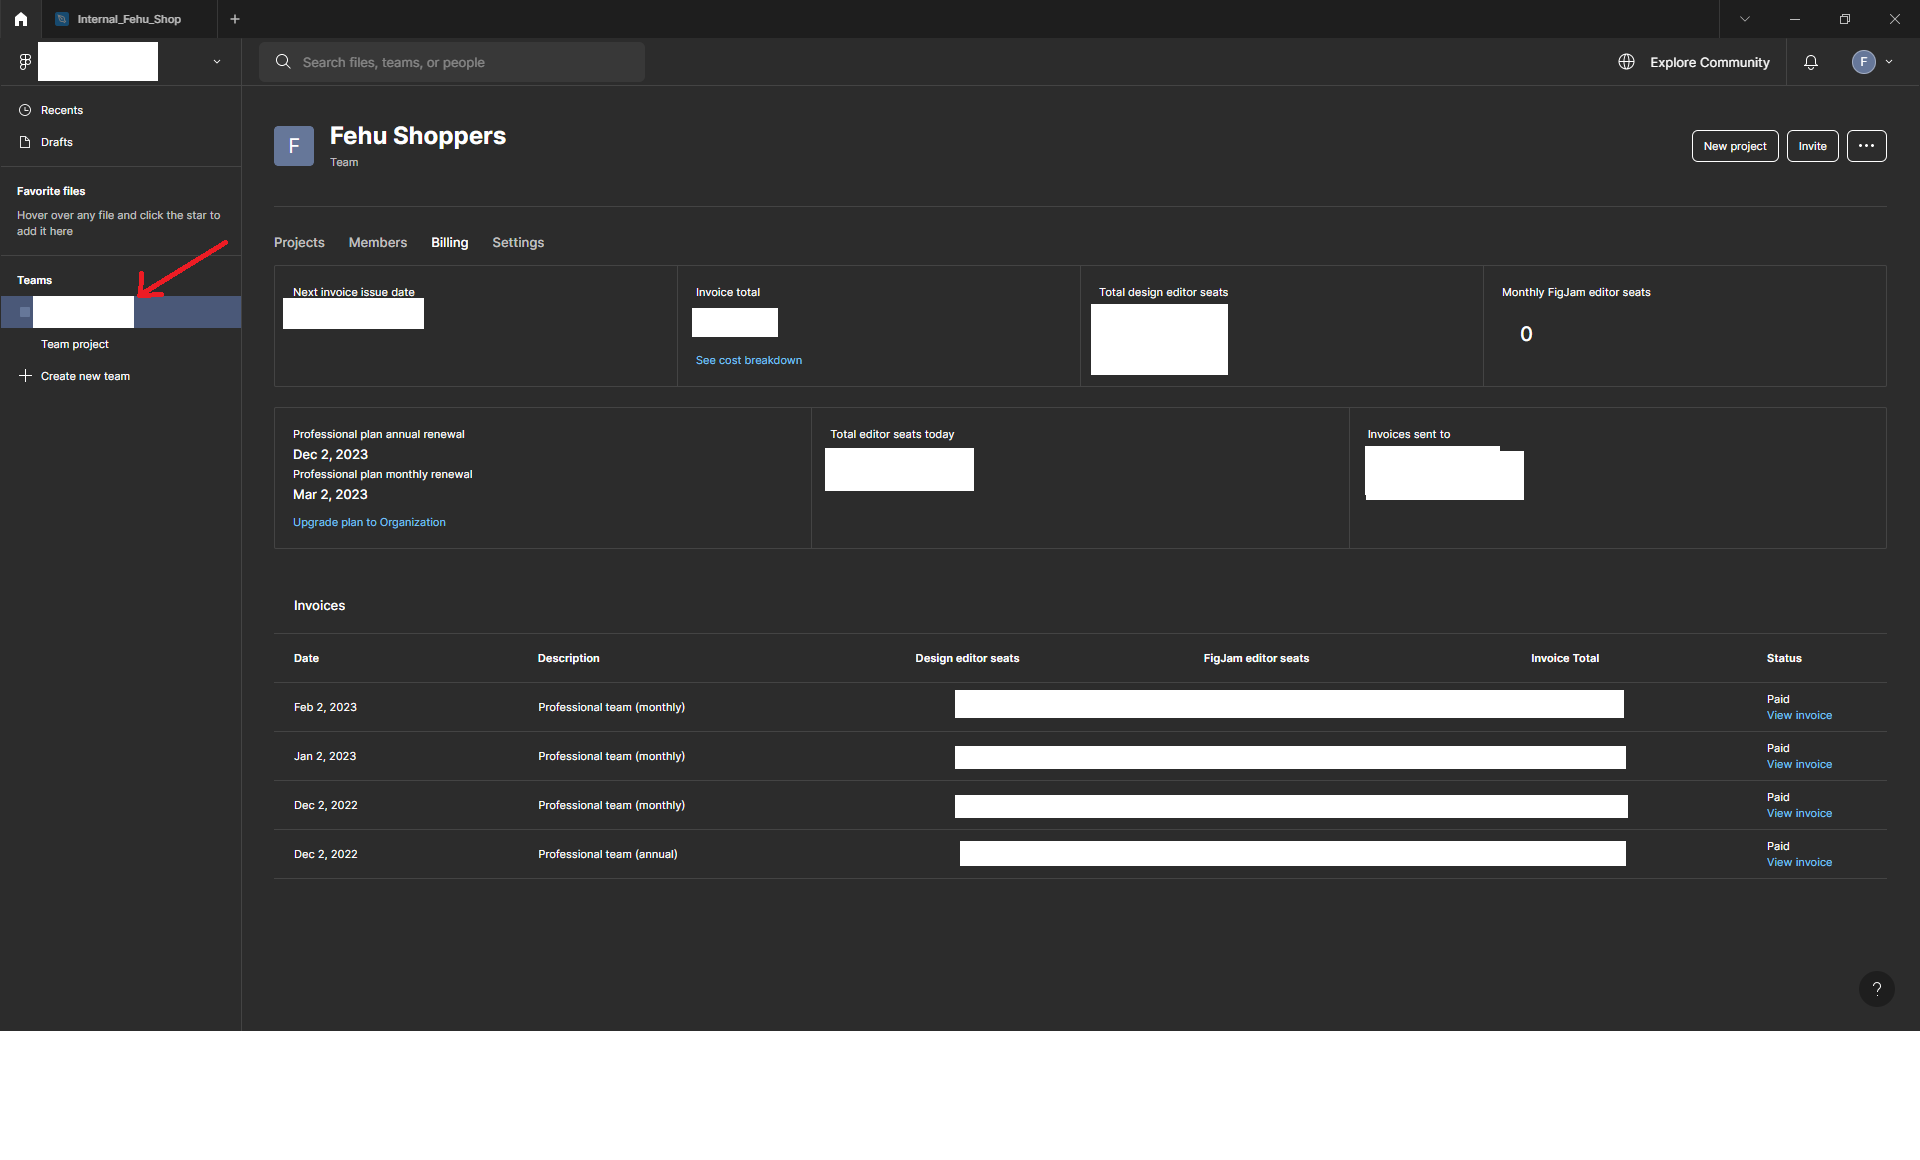Click the Design editor seats column header
Image resolution: width=1920 pixels, height=1160 pixels.
pos(967,658)
